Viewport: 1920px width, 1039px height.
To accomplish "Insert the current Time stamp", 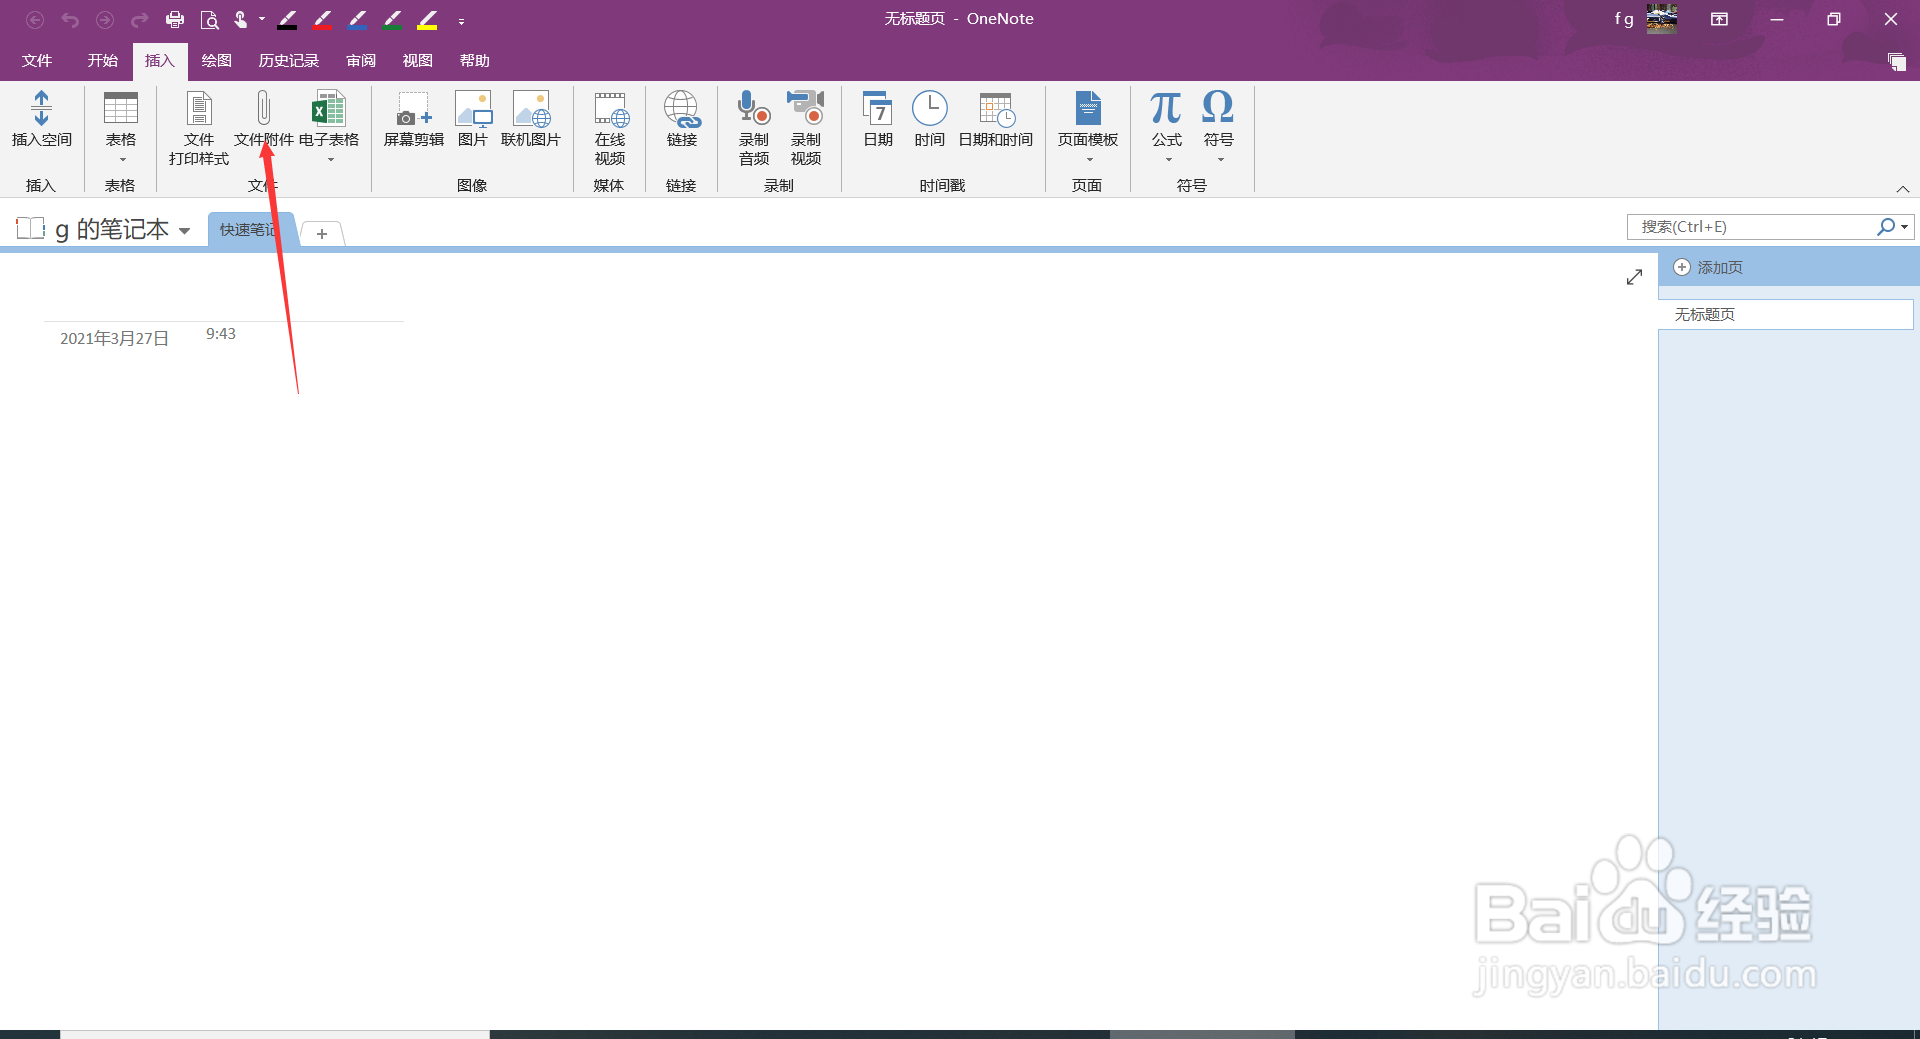I will 930,119.
